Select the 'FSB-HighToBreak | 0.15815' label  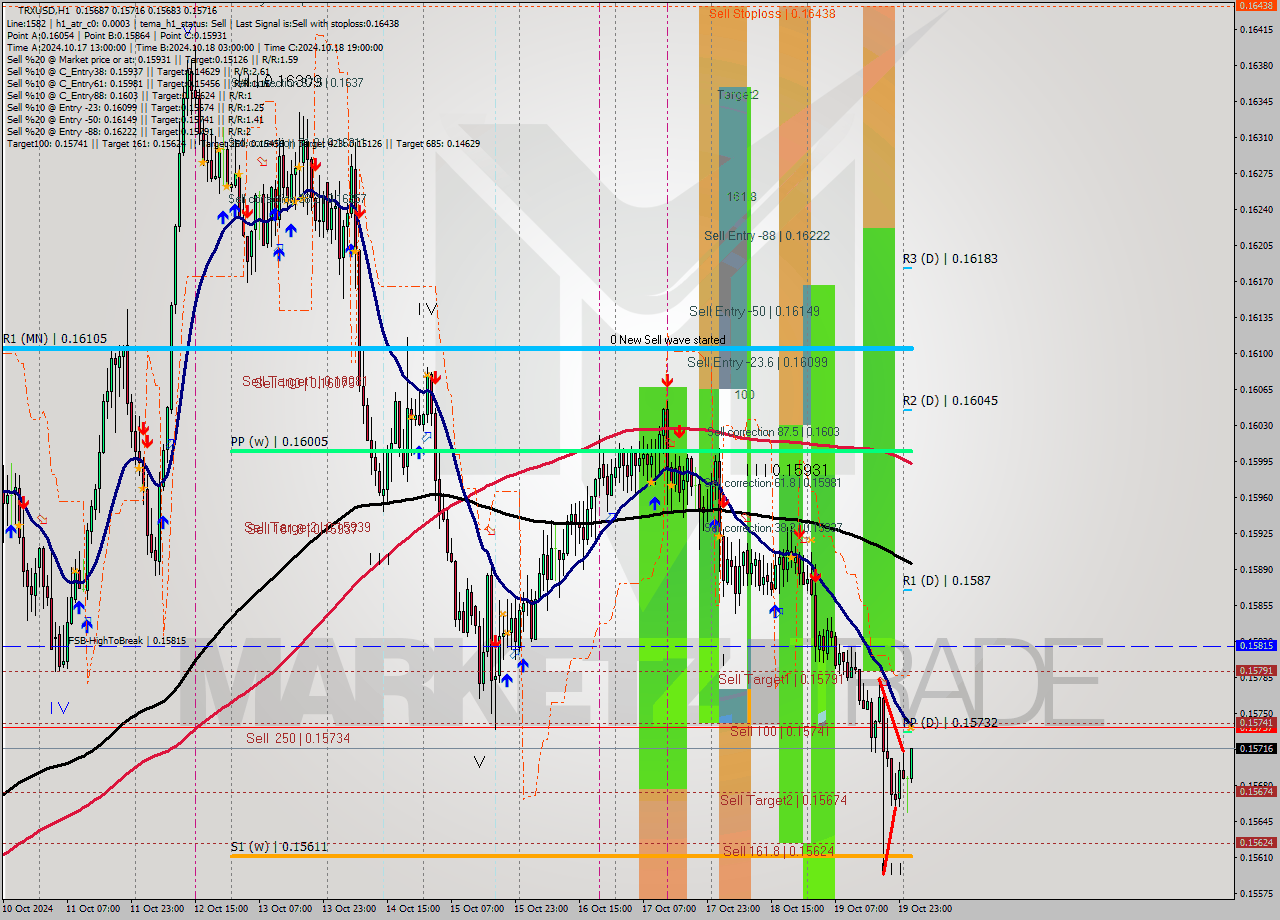click(126, 641)
